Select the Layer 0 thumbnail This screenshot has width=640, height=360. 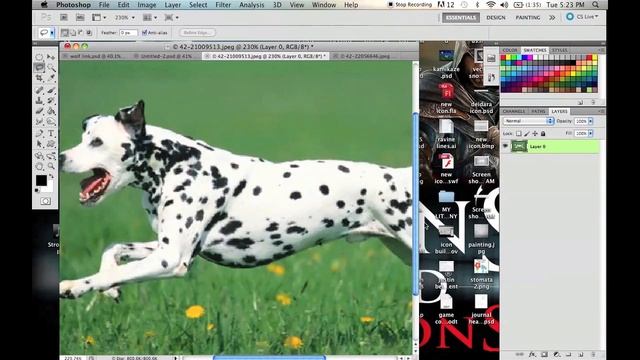point(519,146)
